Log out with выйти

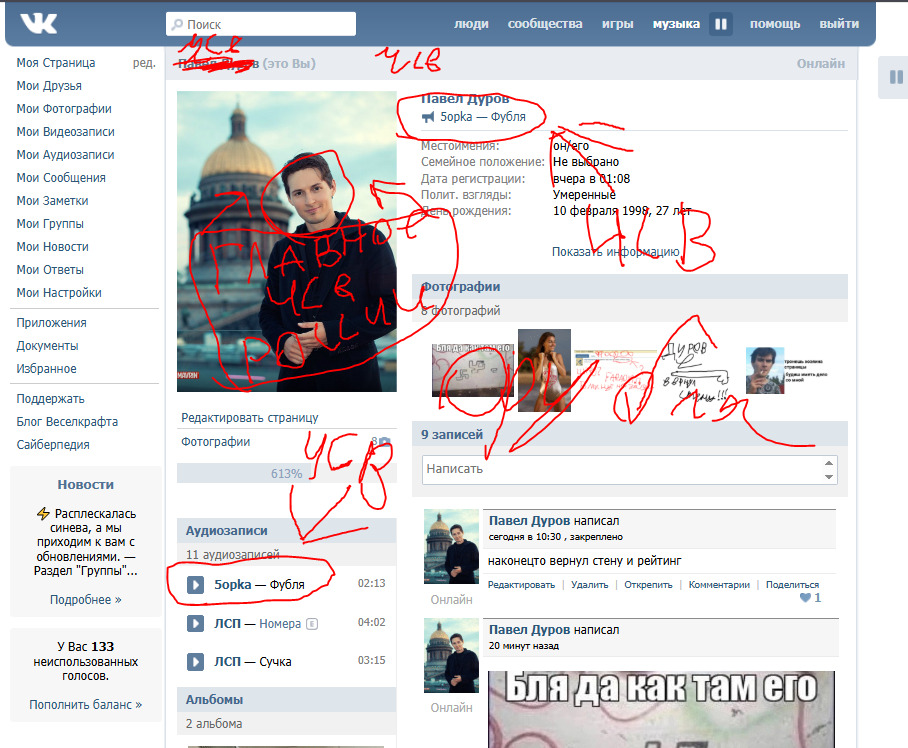839,24
